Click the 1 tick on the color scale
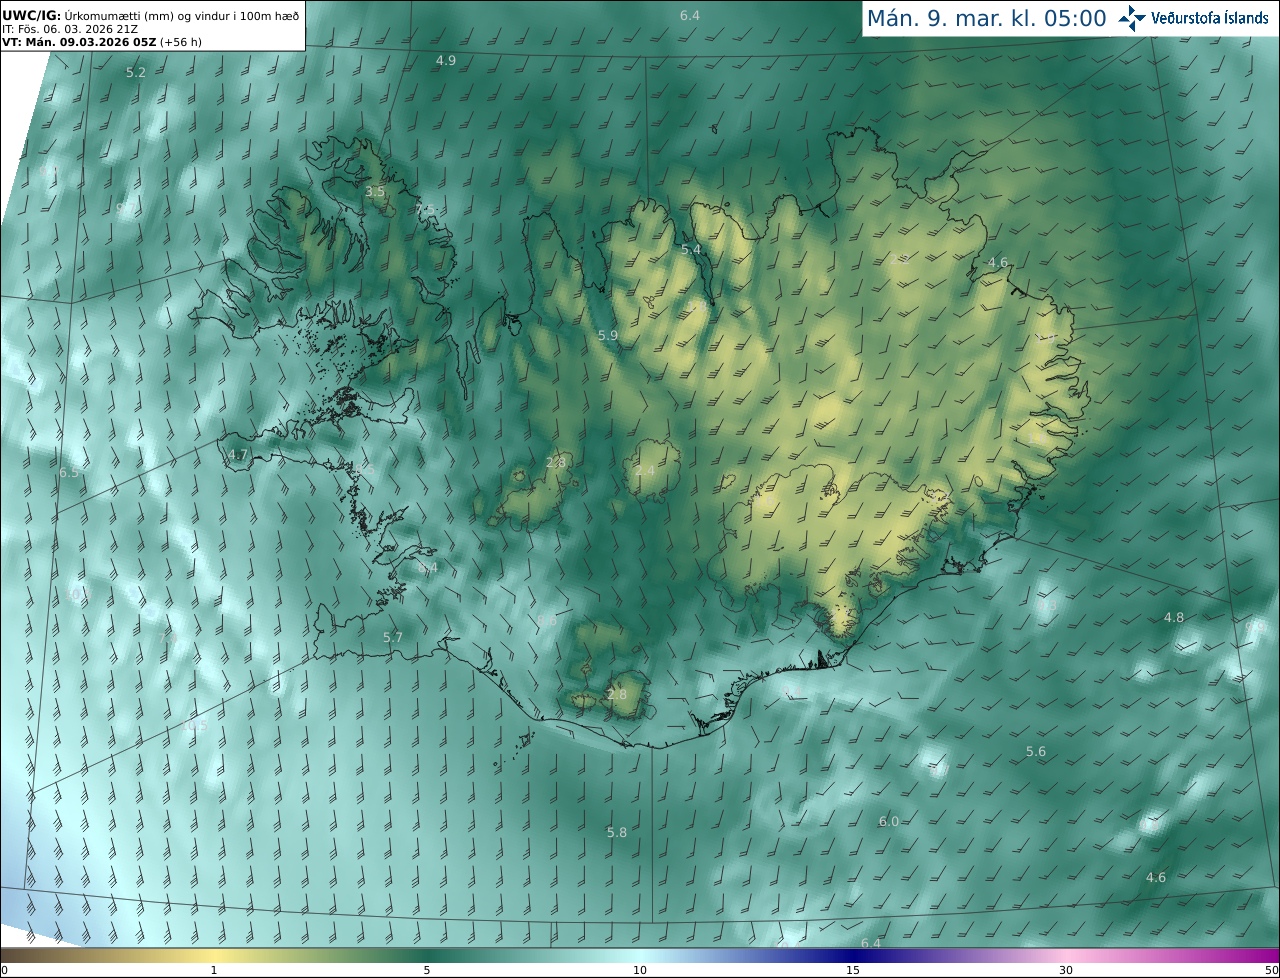Image resolution: width=1280 pixels, height=978 pixels. pos(214,970)
